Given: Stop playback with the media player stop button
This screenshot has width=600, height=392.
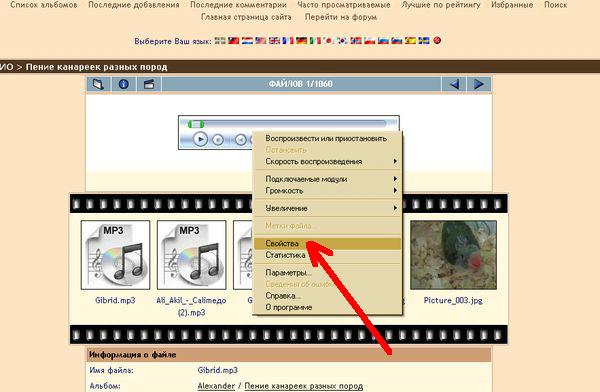Looking at the screenshot, I should 218,140.
